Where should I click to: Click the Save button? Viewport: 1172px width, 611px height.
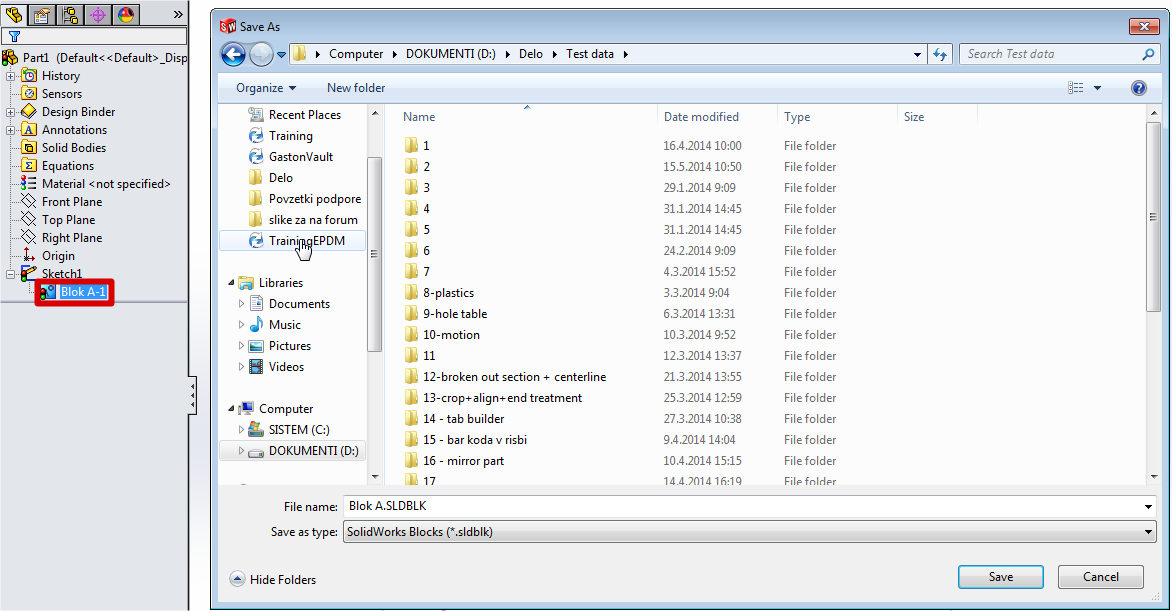coord(1000,577)
